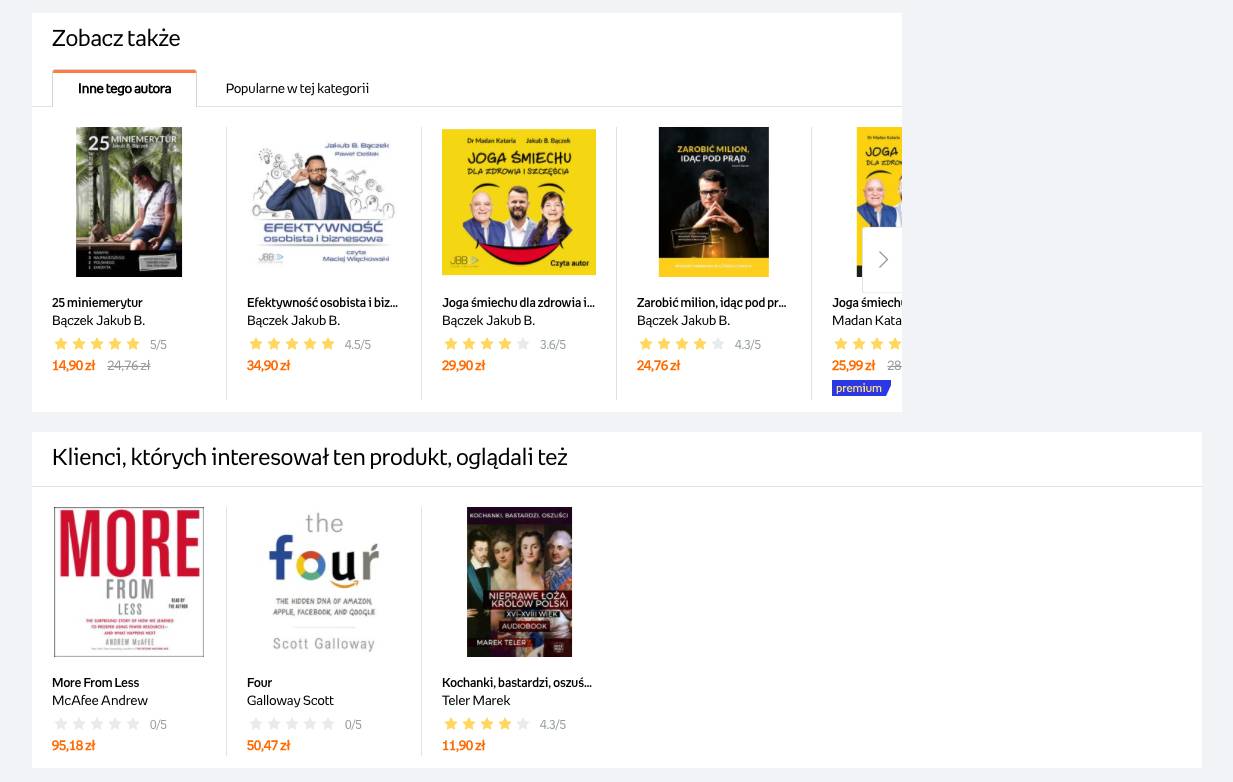Image resolution: width=1233 pixels, height=782 pixels.
Task: Open 'Efektywność osobista i biznesowa' cover image
Action: [x=324, y=202]
